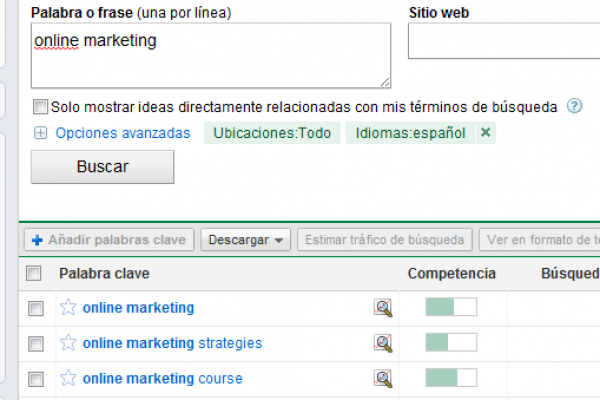Open the Ubicaciones:Todo filter
This screenshot has width=600, height=400.
(270, 133)
